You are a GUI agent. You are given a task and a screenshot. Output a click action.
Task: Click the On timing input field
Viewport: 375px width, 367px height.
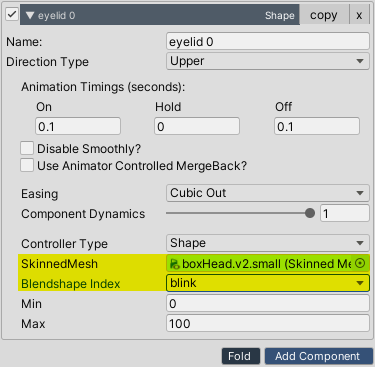78,126
